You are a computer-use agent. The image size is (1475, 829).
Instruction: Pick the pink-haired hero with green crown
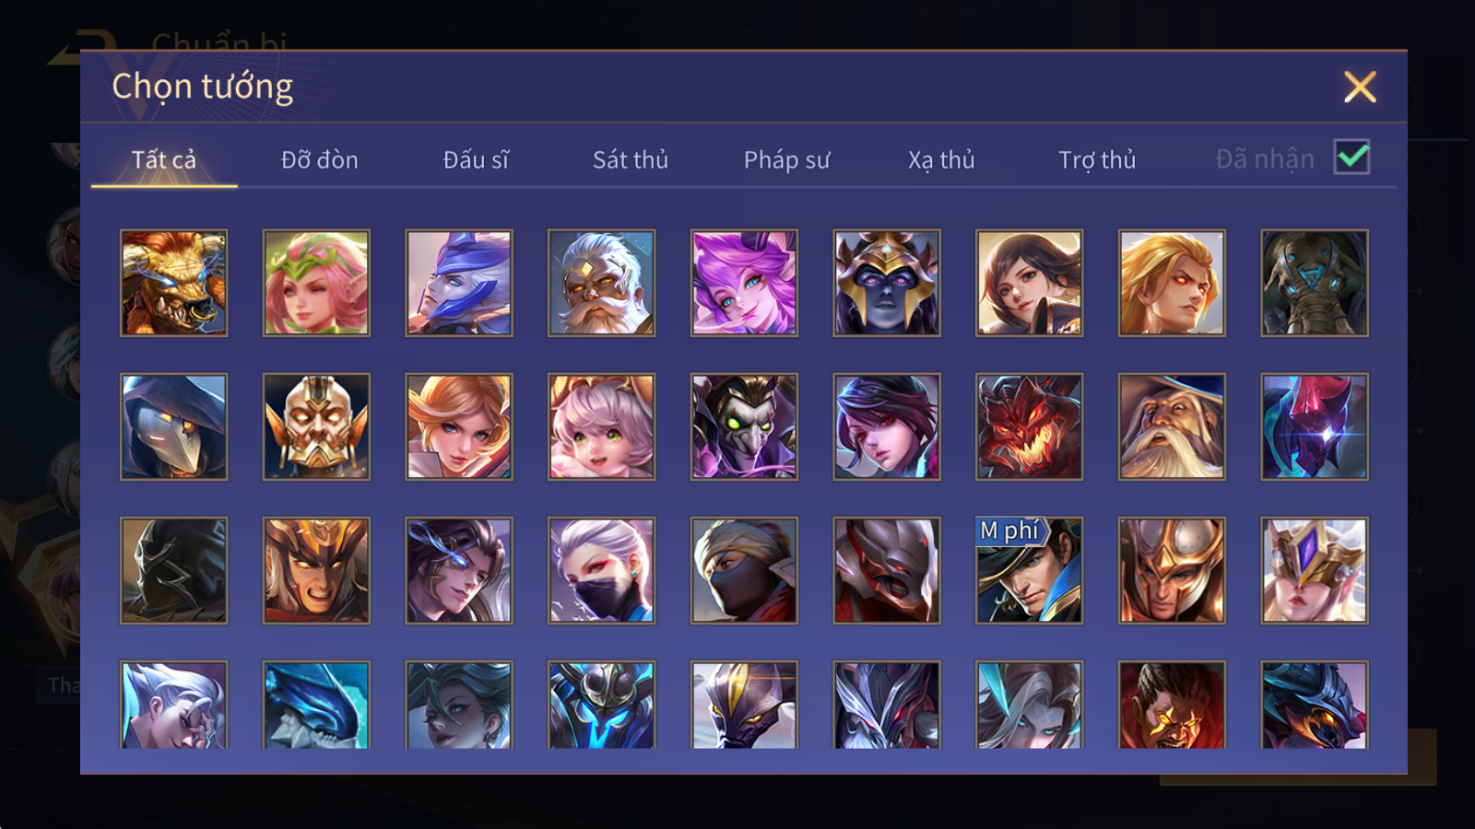tap(316, 283)
